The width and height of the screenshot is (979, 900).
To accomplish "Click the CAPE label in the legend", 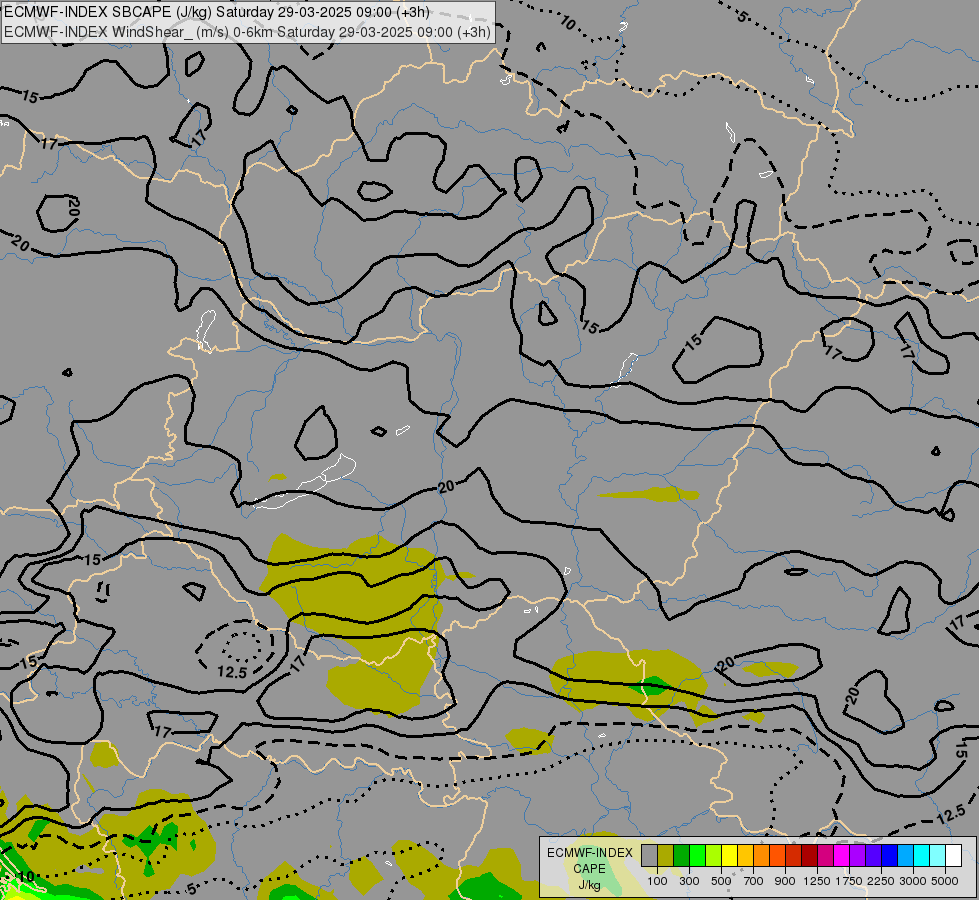I will click(x=589, y=869).
